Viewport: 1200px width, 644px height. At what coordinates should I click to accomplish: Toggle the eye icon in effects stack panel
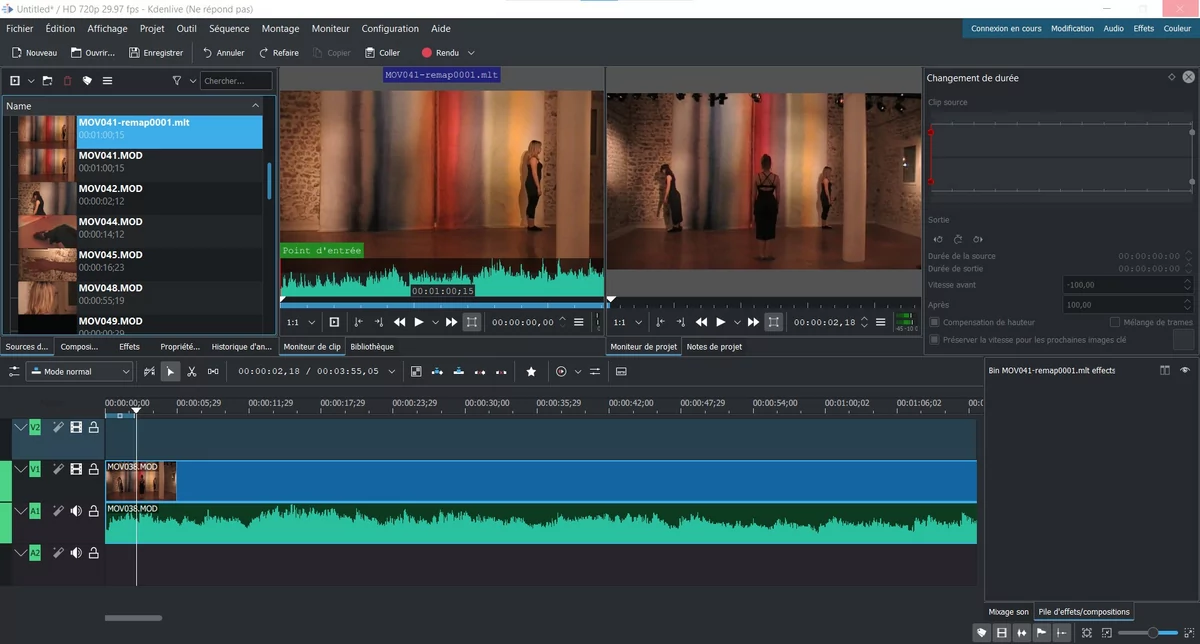(1185, 370)
